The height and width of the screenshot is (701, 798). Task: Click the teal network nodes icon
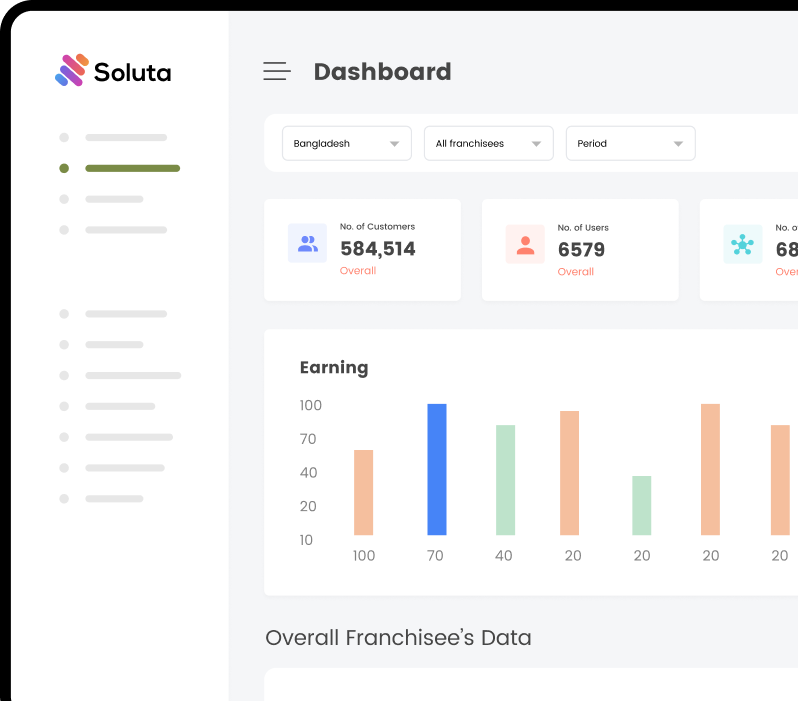pyautogui.click(x=743, y=244)
